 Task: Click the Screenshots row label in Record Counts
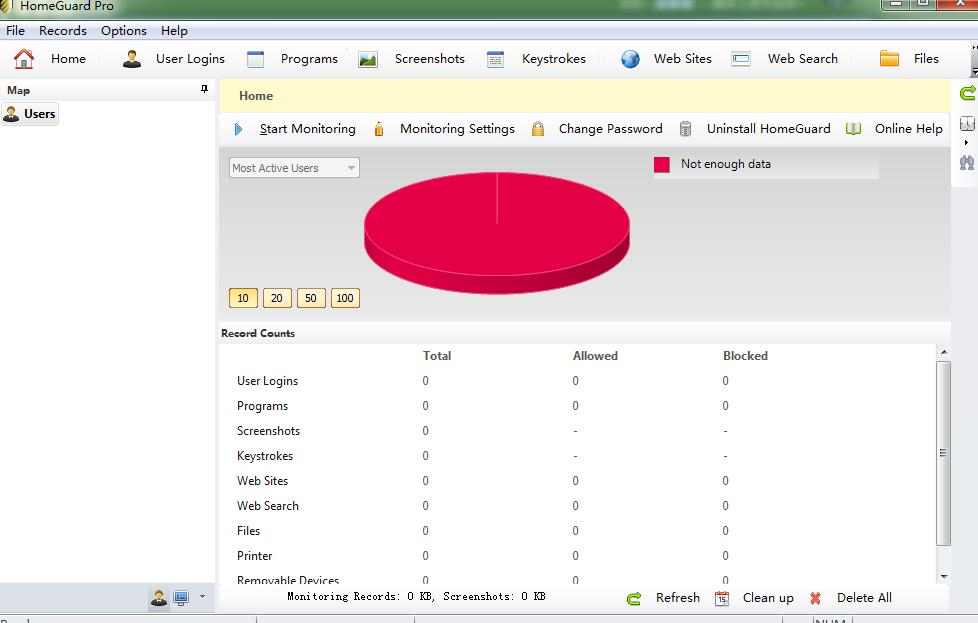click(268, 431)
